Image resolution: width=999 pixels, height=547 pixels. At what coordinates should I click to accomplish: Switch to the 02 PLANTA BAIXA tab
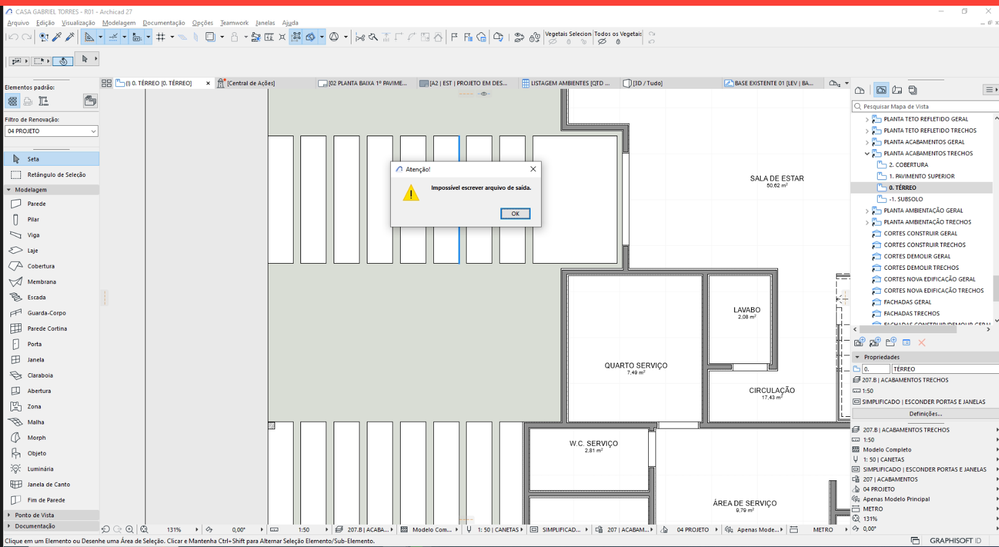pos(366,83)
